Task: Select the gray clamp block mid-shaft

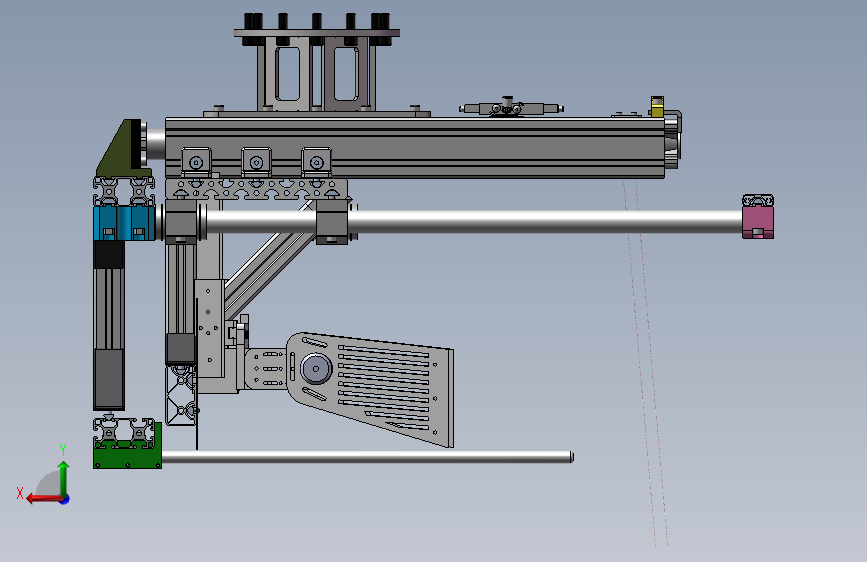Action: coord(332,222)
